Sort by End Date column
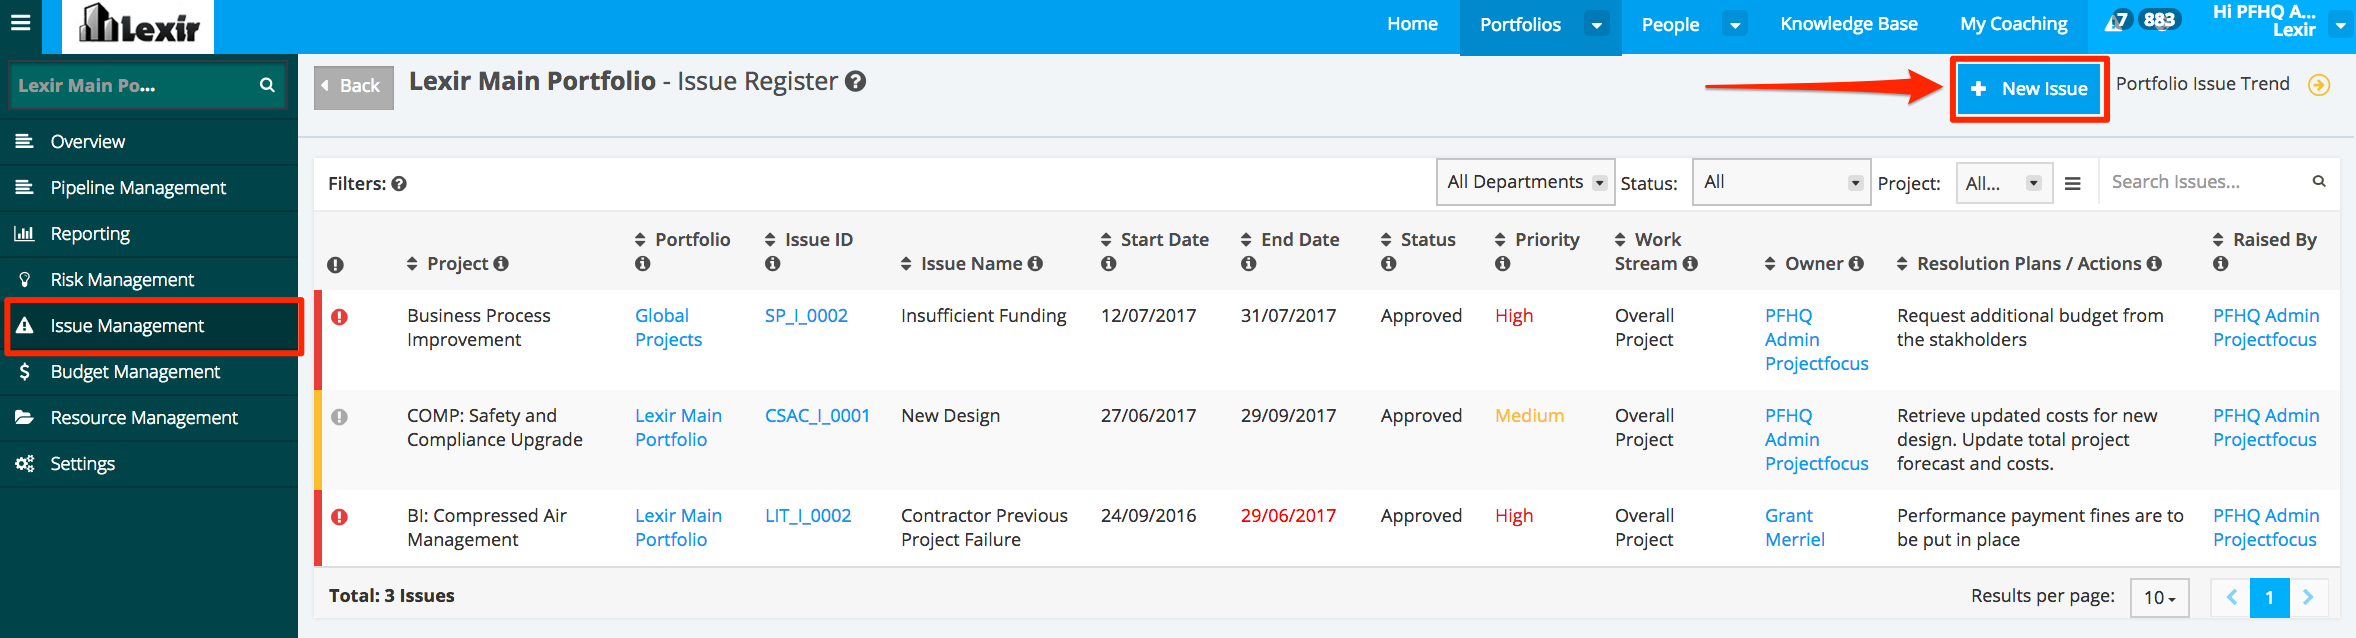 tap(1246, 240)
